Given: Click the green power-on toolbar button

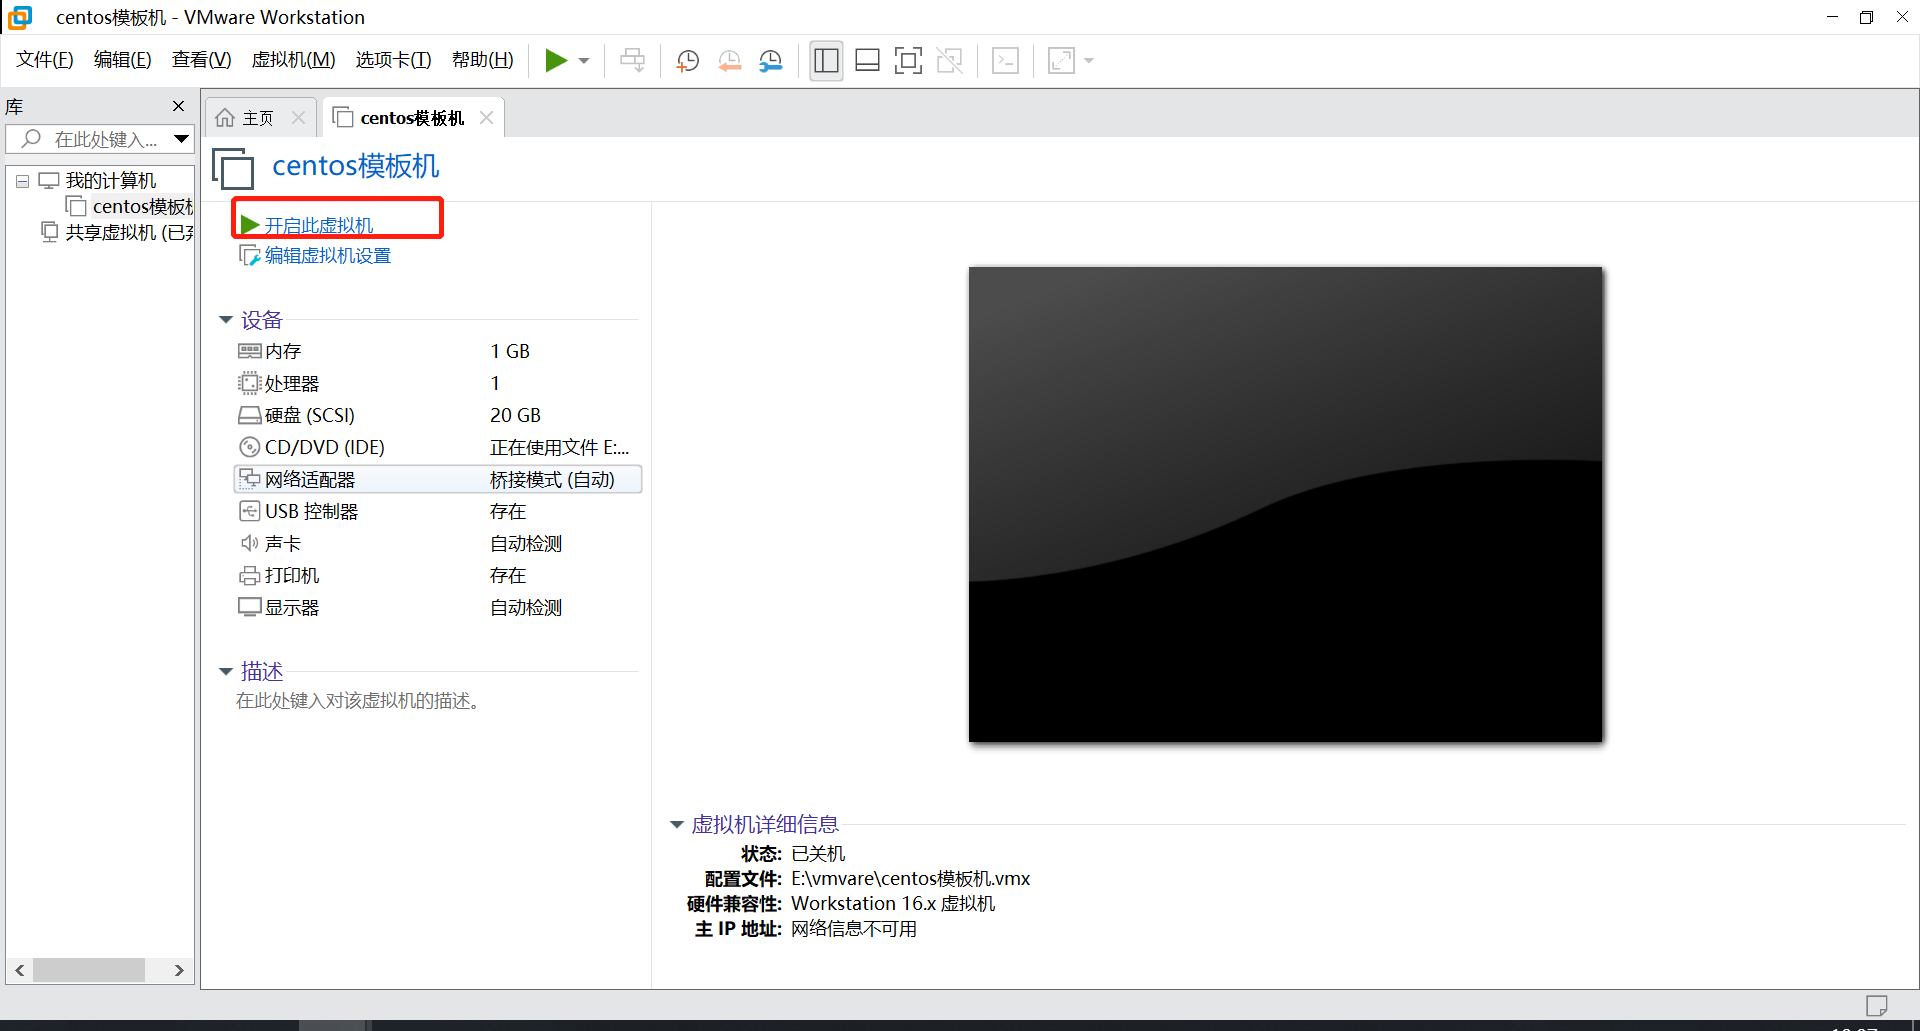Looking at the screenshot, I should (x=556, y=61).
